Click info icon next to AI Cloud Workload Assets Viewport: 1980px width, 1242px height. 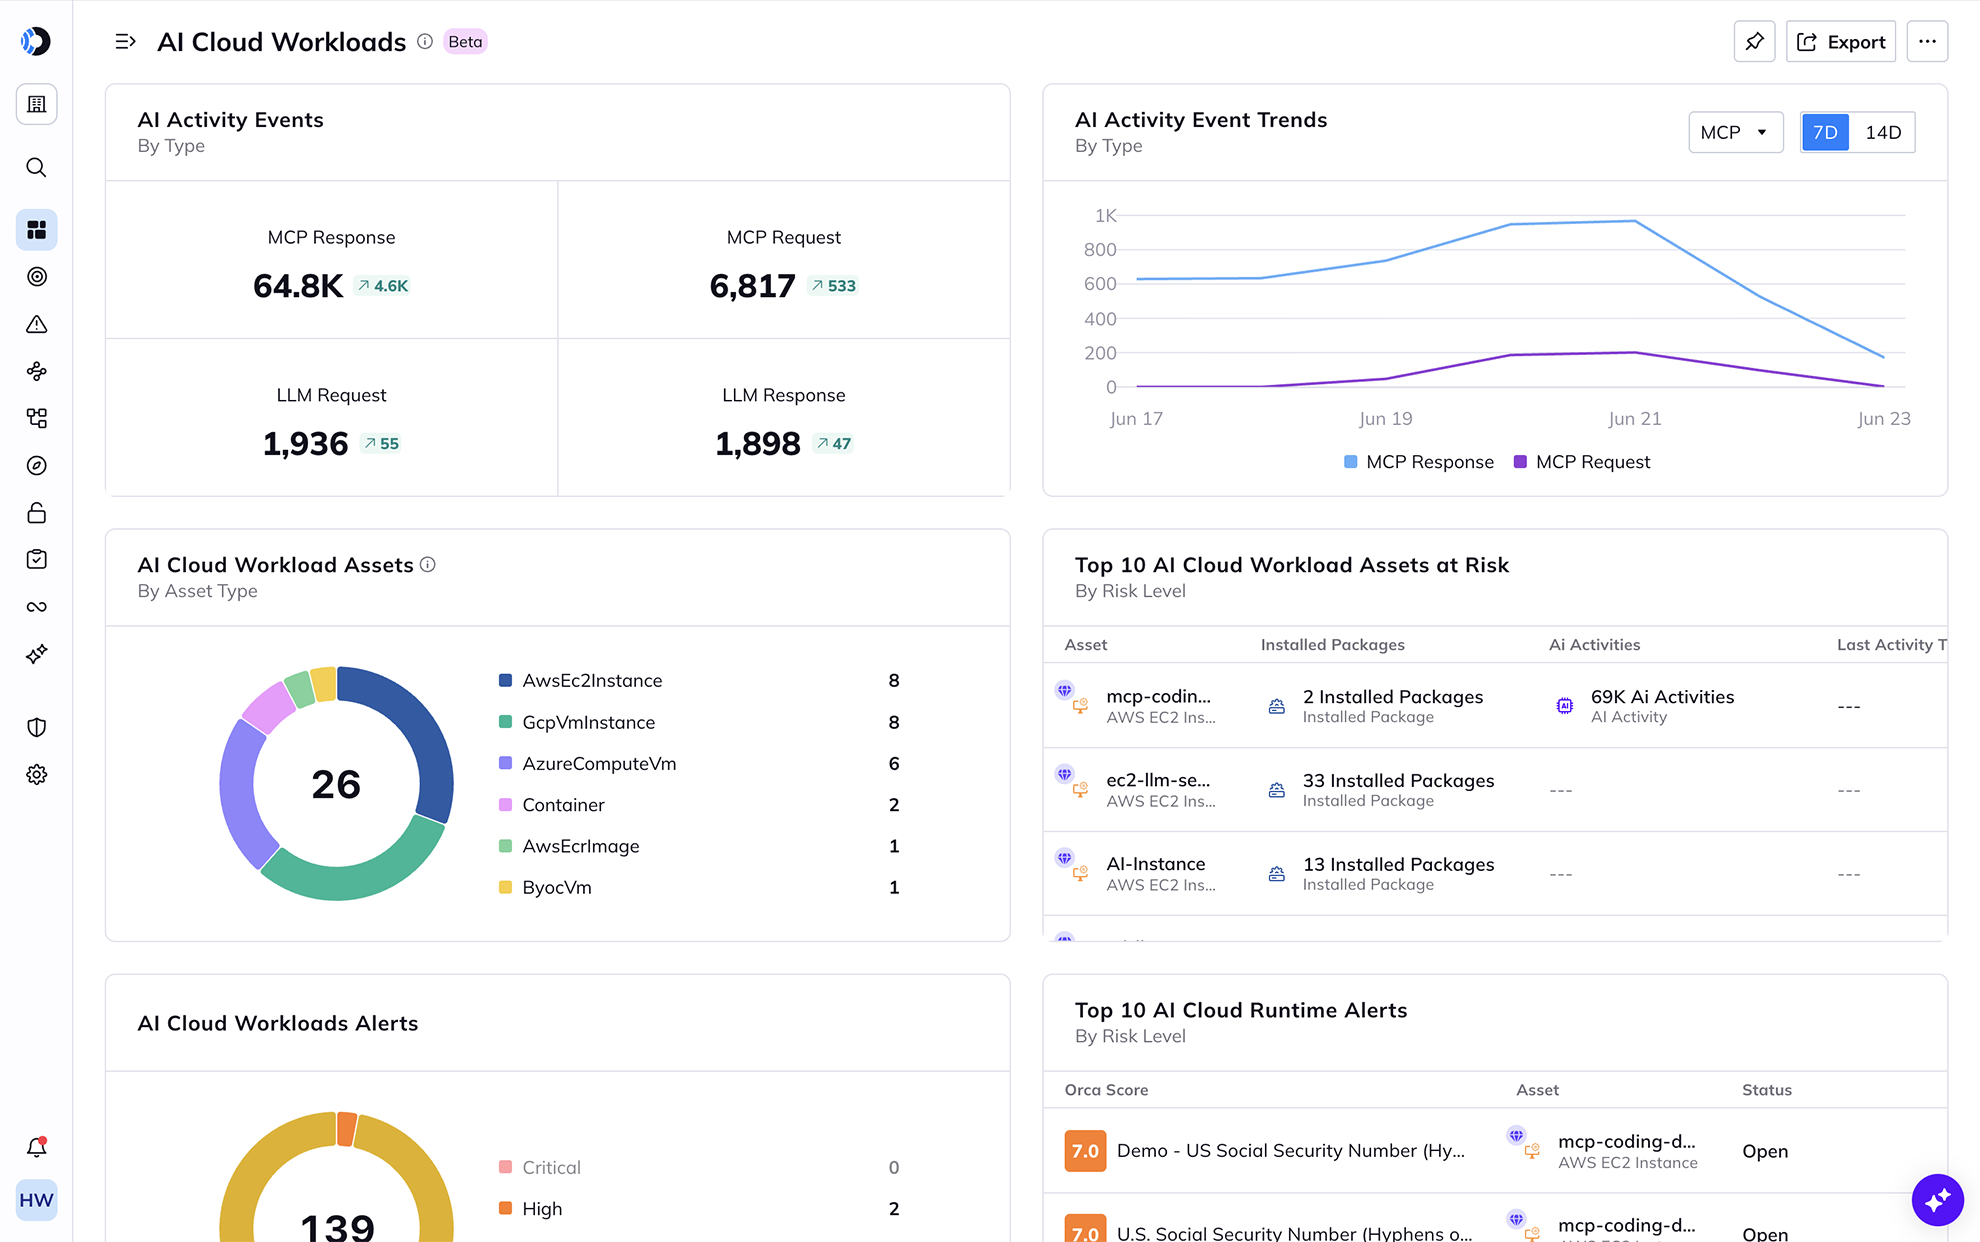coord(428,564)
